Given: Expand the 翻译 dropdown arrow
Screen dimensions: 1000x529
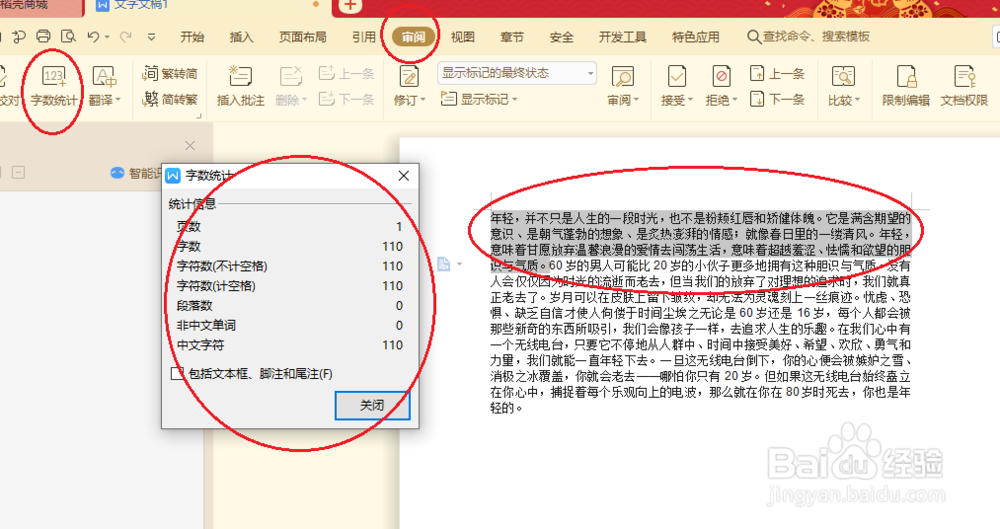Looking at the screenshot, I should click(119, 100).
